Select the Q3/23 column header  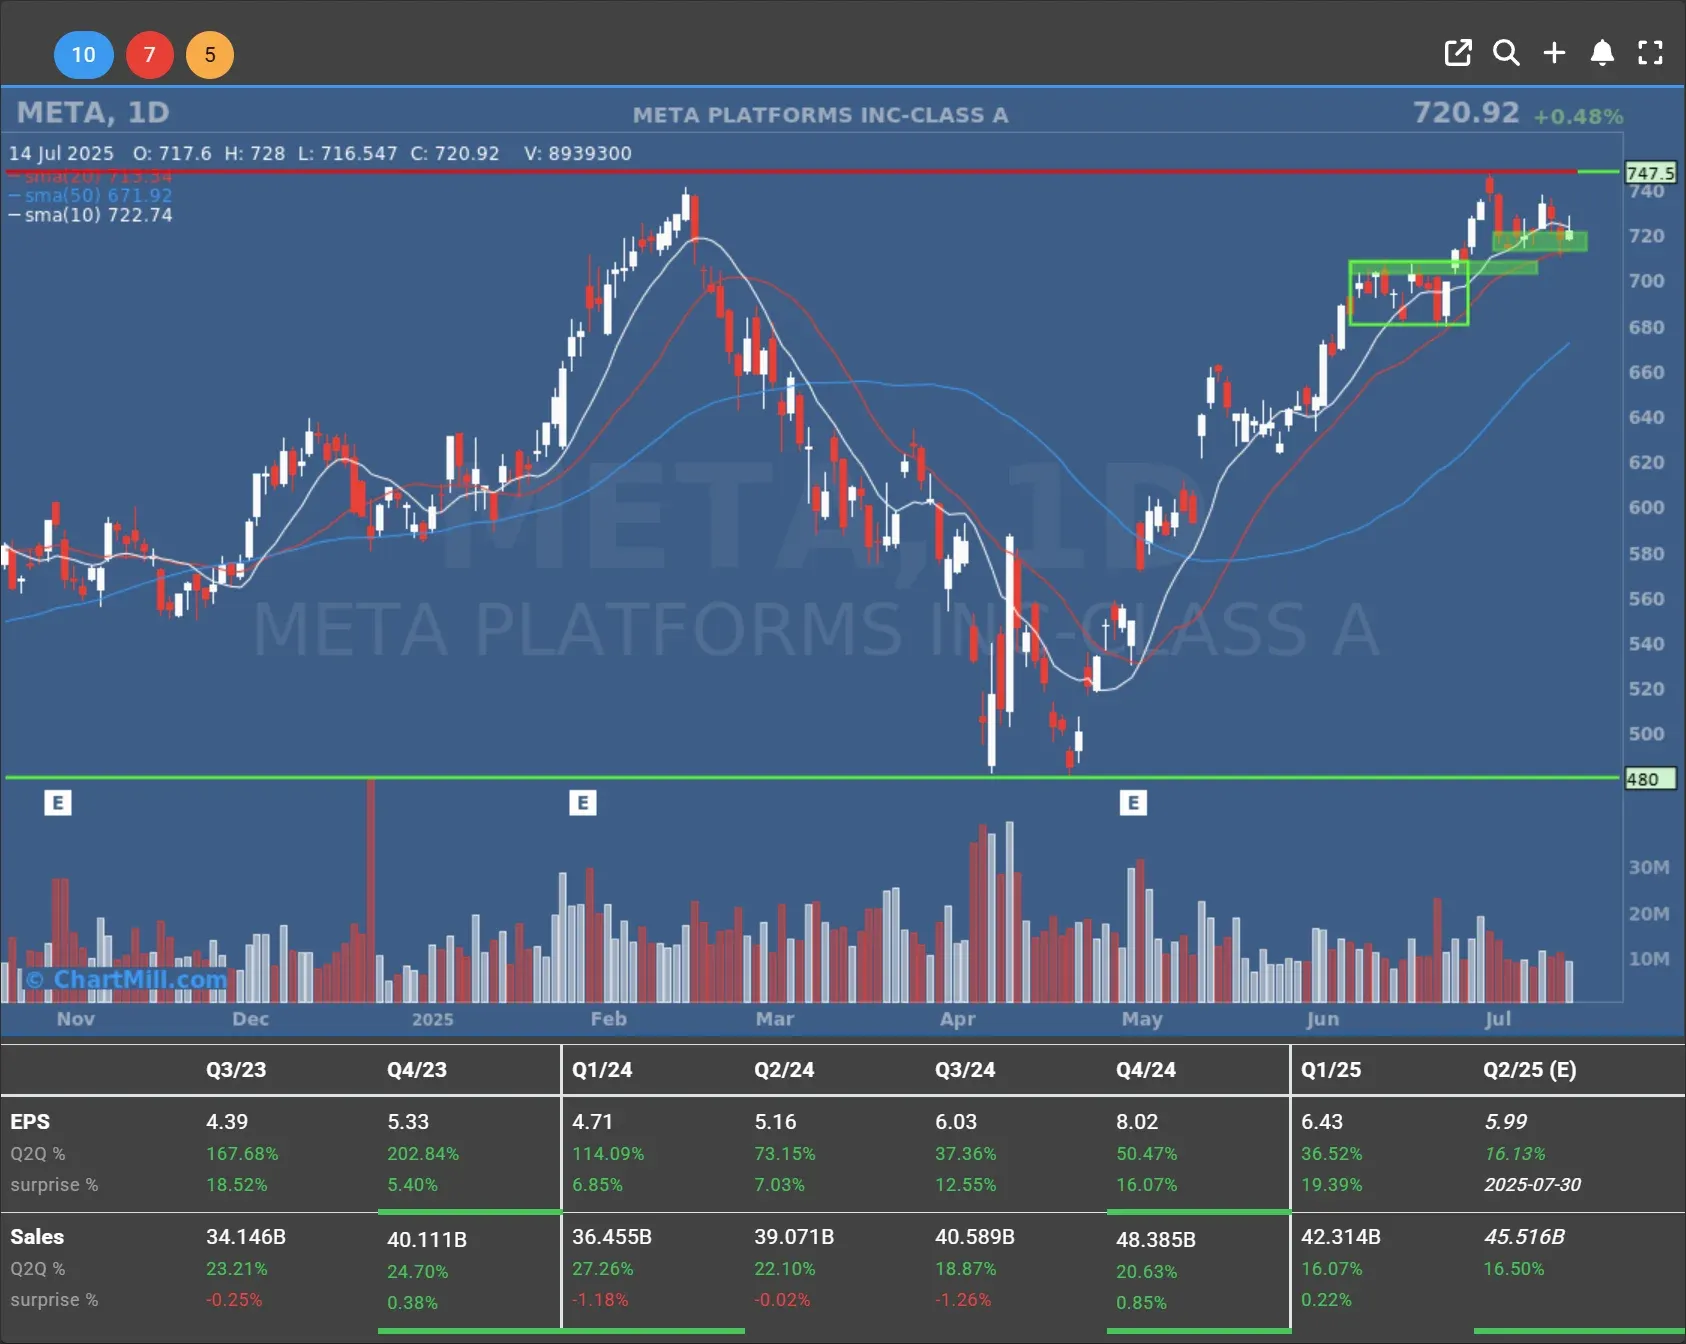[236, 1069]
